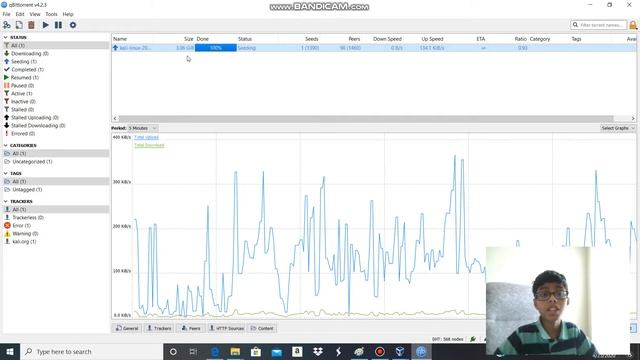This screenshot has width=640, height=360.
Task: Switch to the General tab
Action: tap(127, 328)
